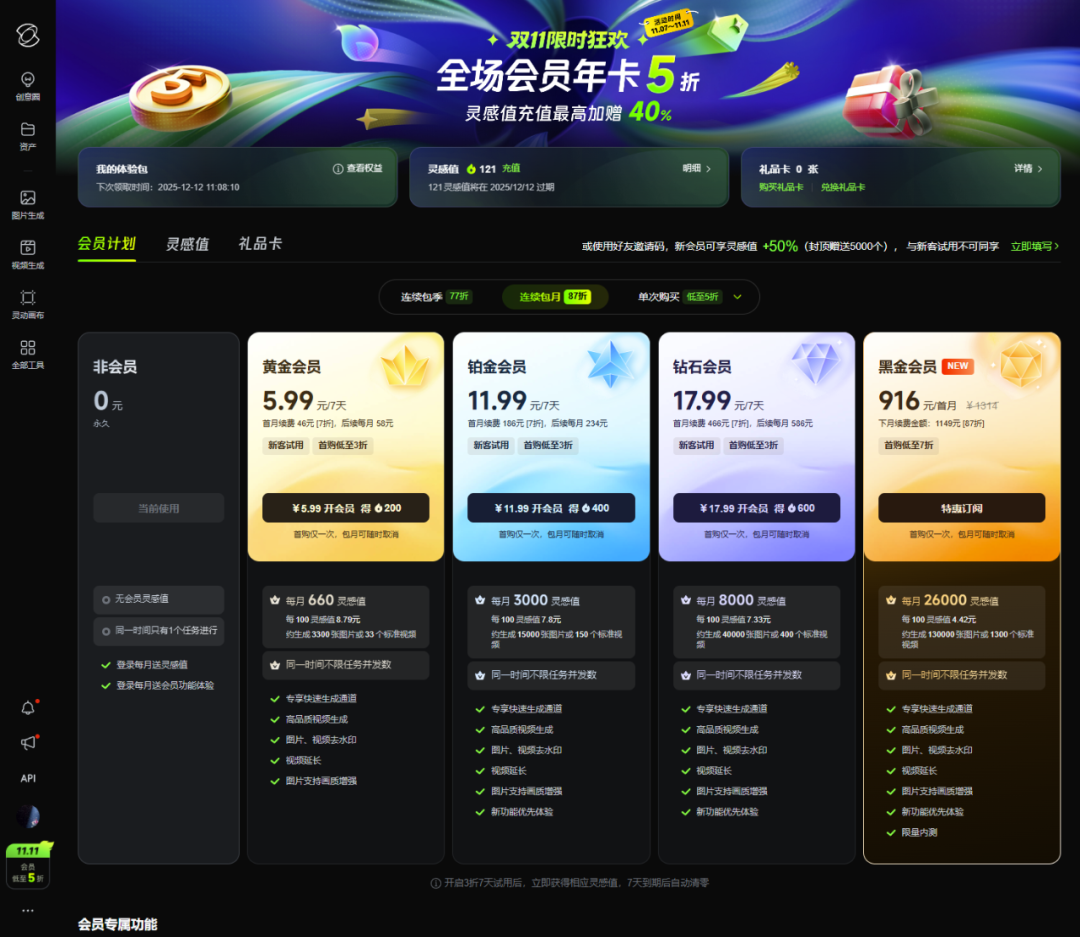The height and width of the screenshot is (937, 1080).
Task: Switch to the 灵感值 tab
Action: pyautogui.click(x=187, y=244)
